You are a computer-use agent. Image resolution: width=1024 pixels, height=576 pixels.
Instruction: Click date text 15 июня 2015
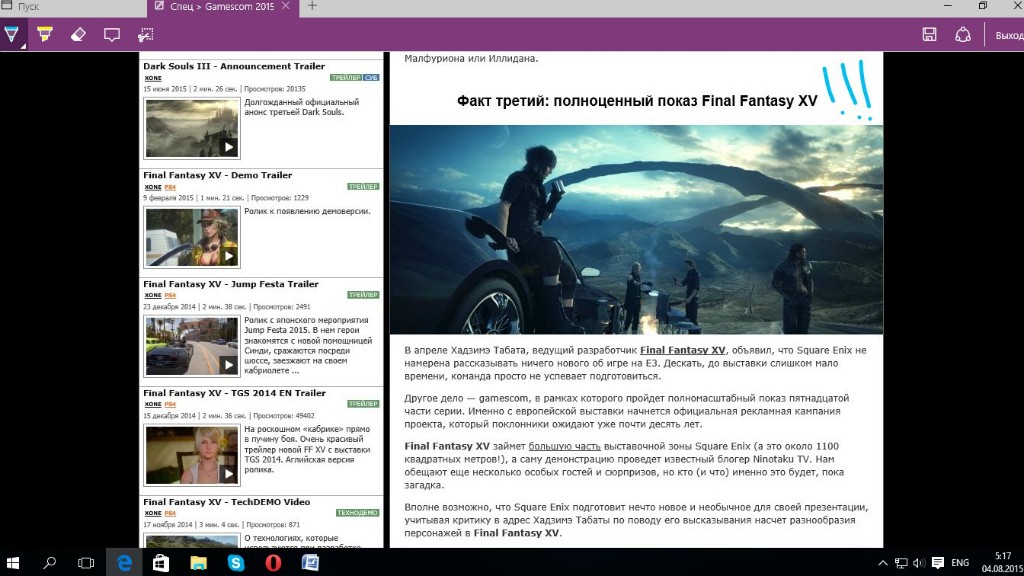pos(165,89)
